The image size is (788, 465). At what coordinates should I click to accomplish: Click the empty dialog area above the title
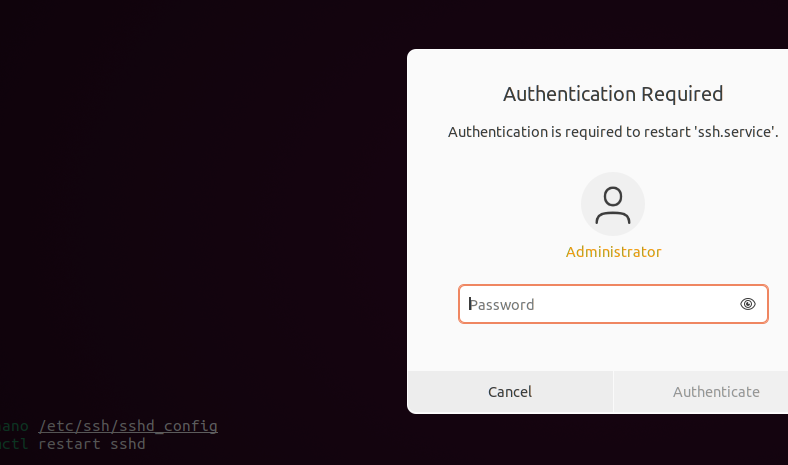[612, 64]
